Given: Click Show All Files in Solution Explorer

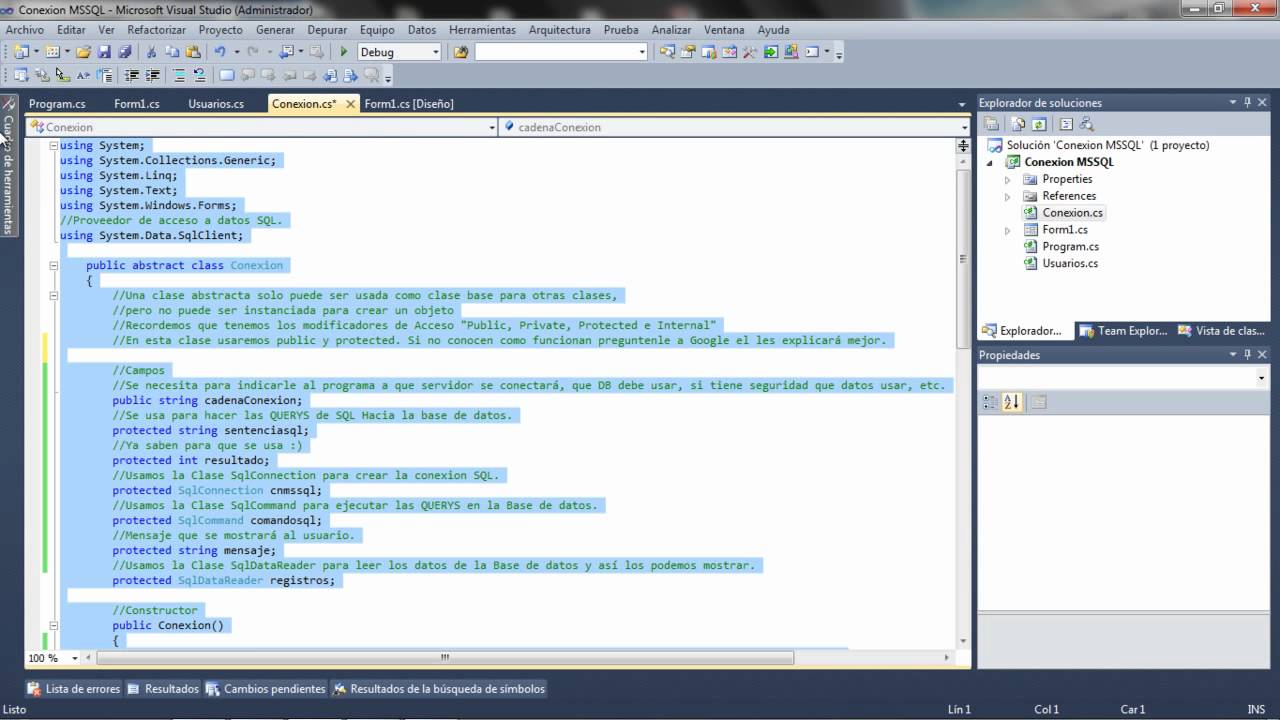Looking at the screenshot, I should [1018, 124].
